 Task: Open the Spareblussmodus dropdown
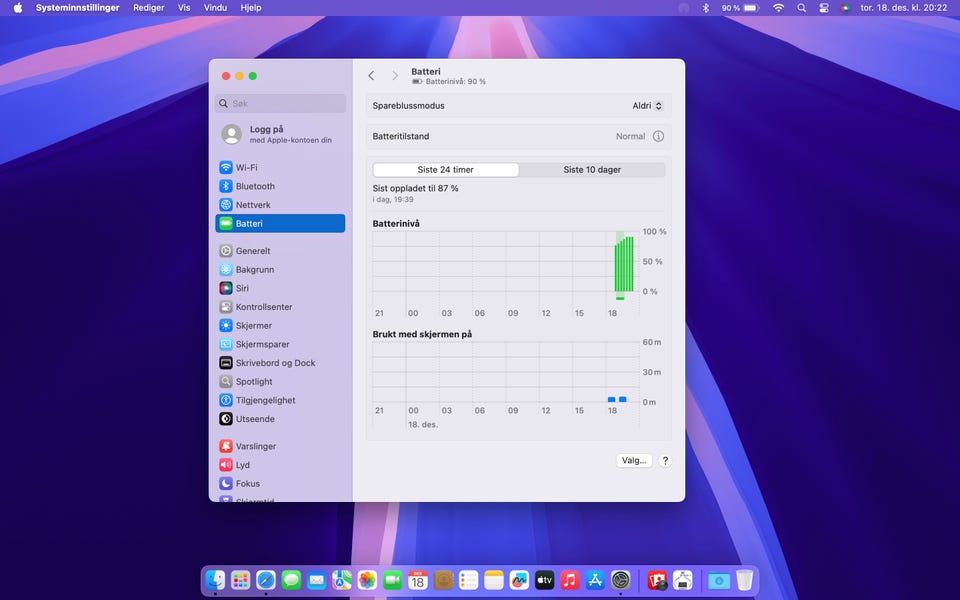coord(647,106)
